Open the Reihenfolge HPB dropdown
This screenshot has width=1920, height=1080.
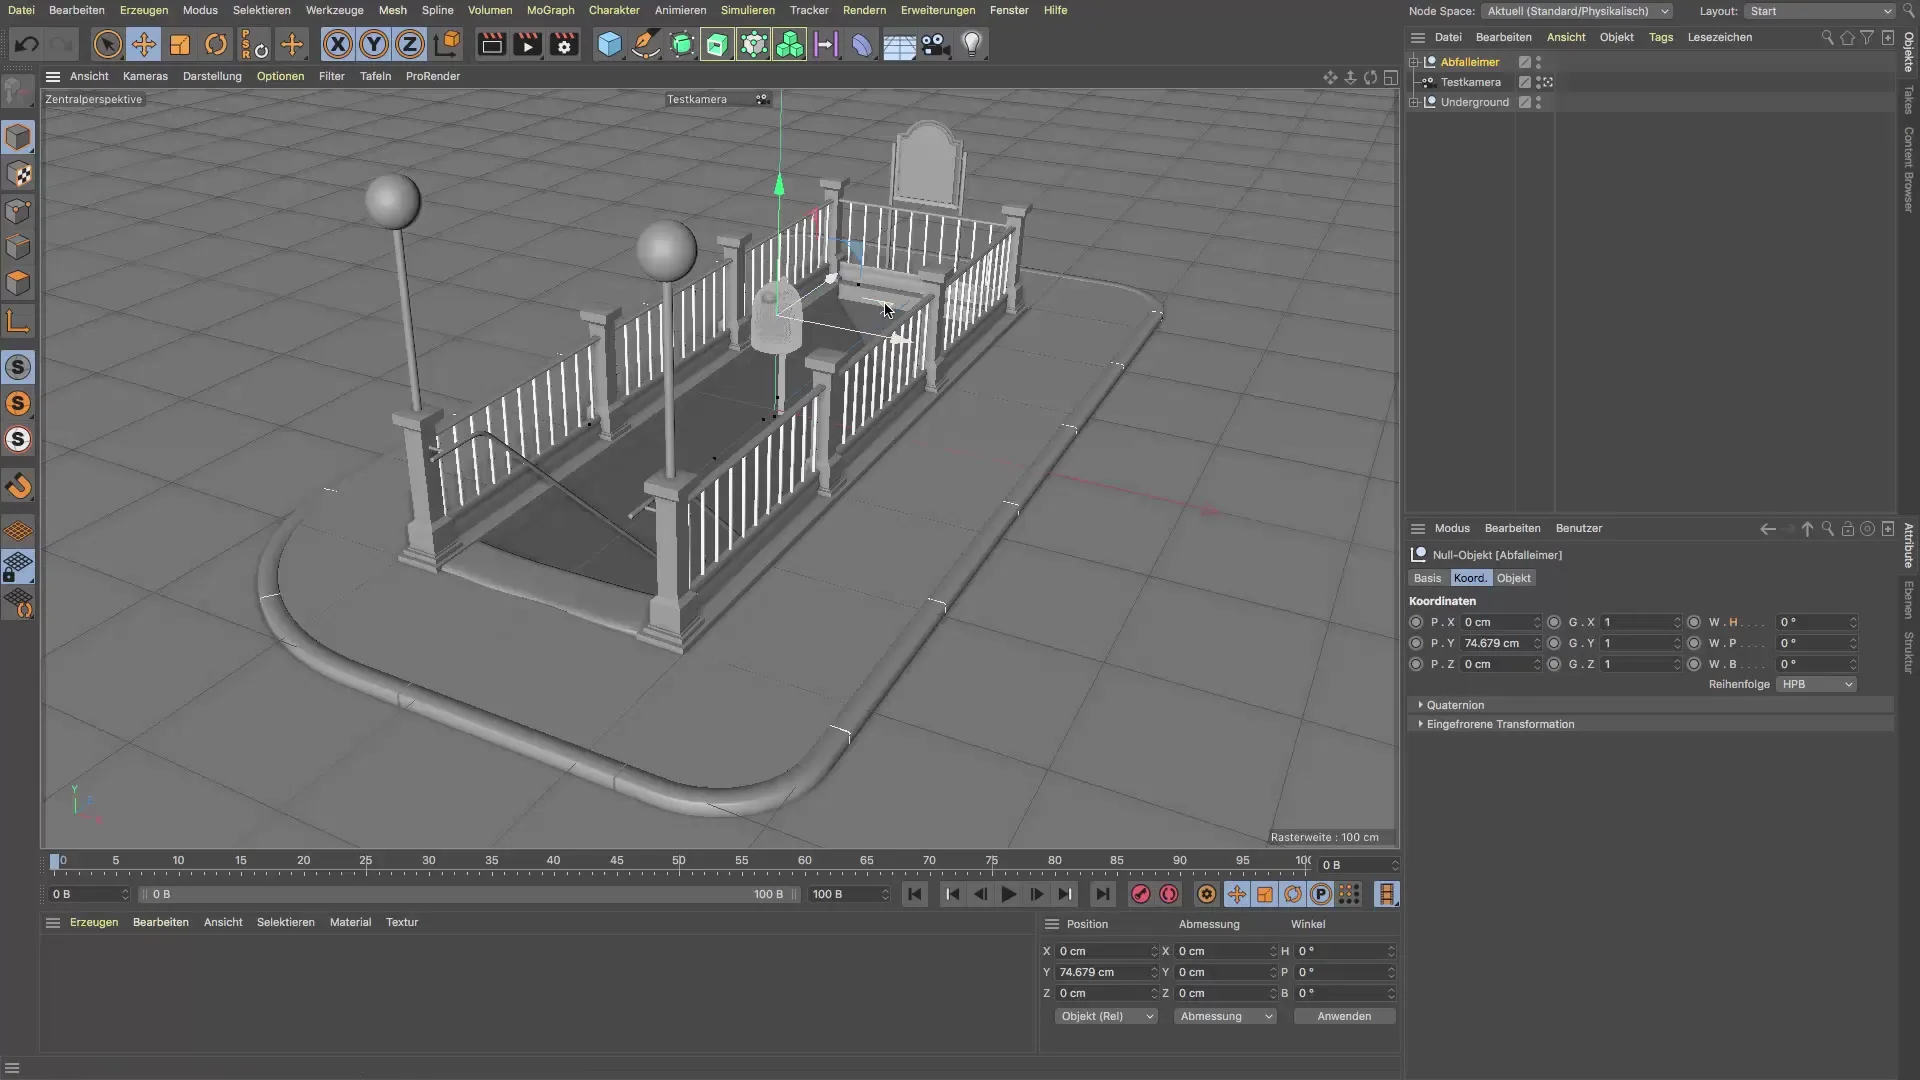tap(1817, 684)
